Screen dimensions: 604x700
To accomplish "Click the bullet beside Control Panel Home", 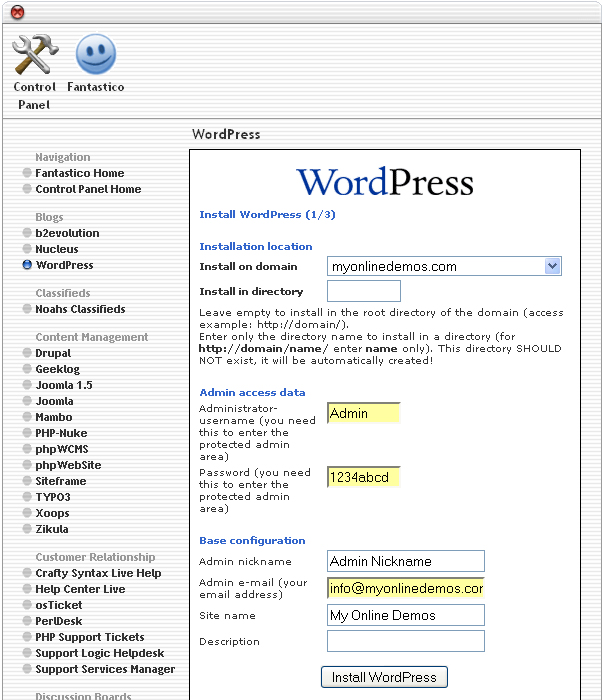I will (27, 188).
